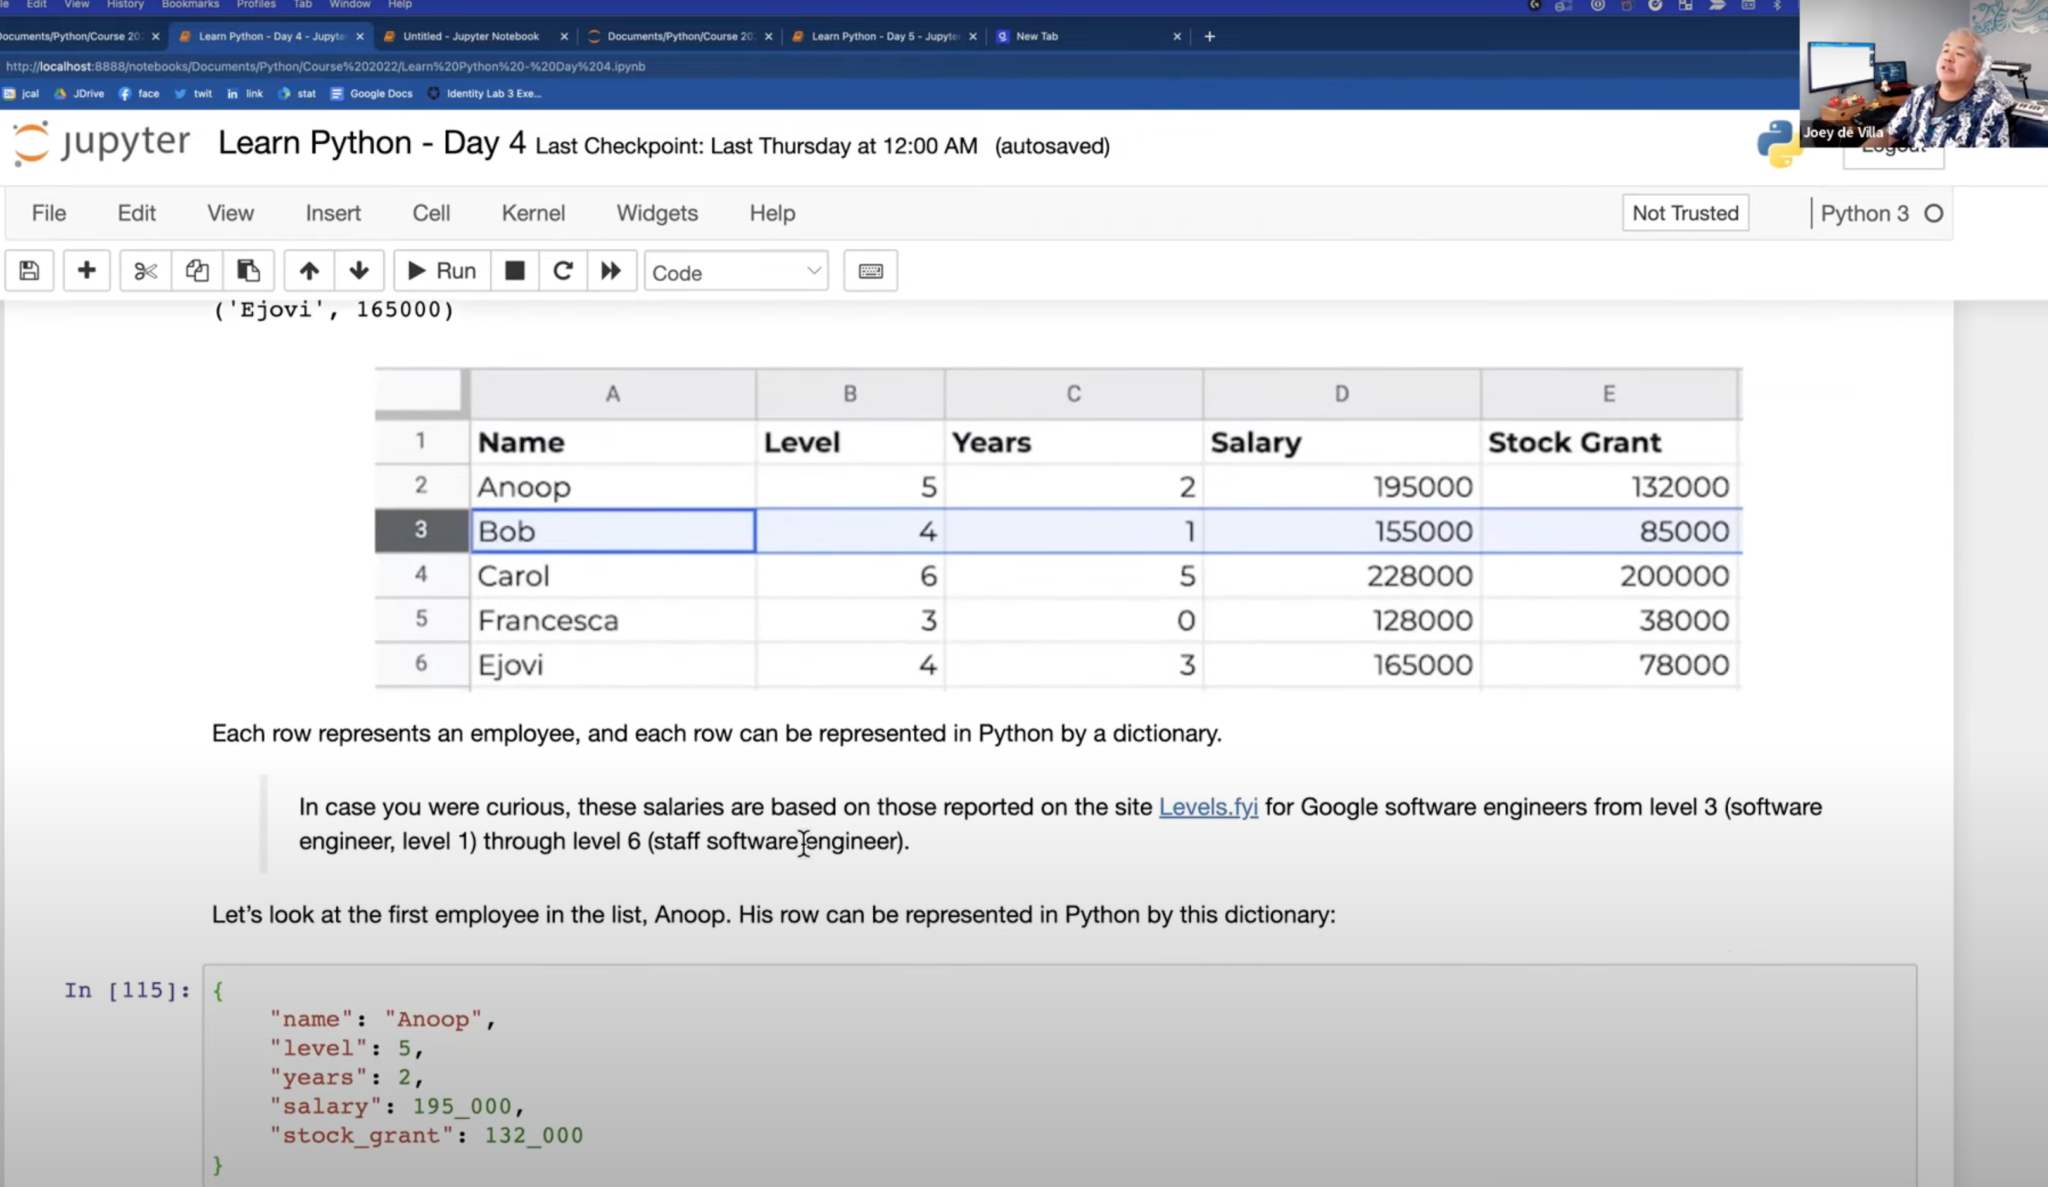Copy selected cells icon
Image resolution: width=2048 pixels, height=1187 pixels.
click(197, 271)
